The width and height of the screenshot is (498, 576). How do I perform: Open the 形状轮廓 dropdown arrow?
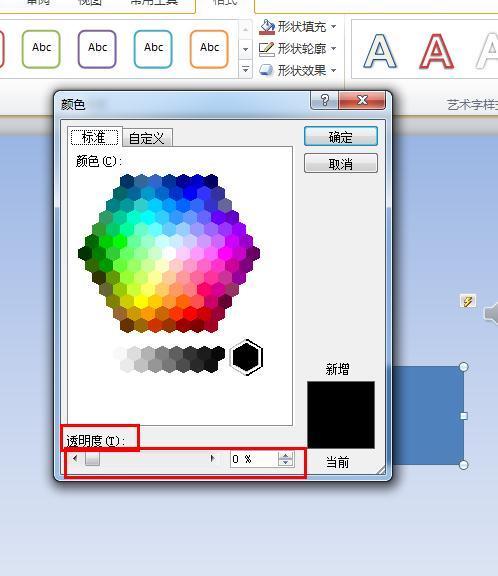tap(333, 48)
